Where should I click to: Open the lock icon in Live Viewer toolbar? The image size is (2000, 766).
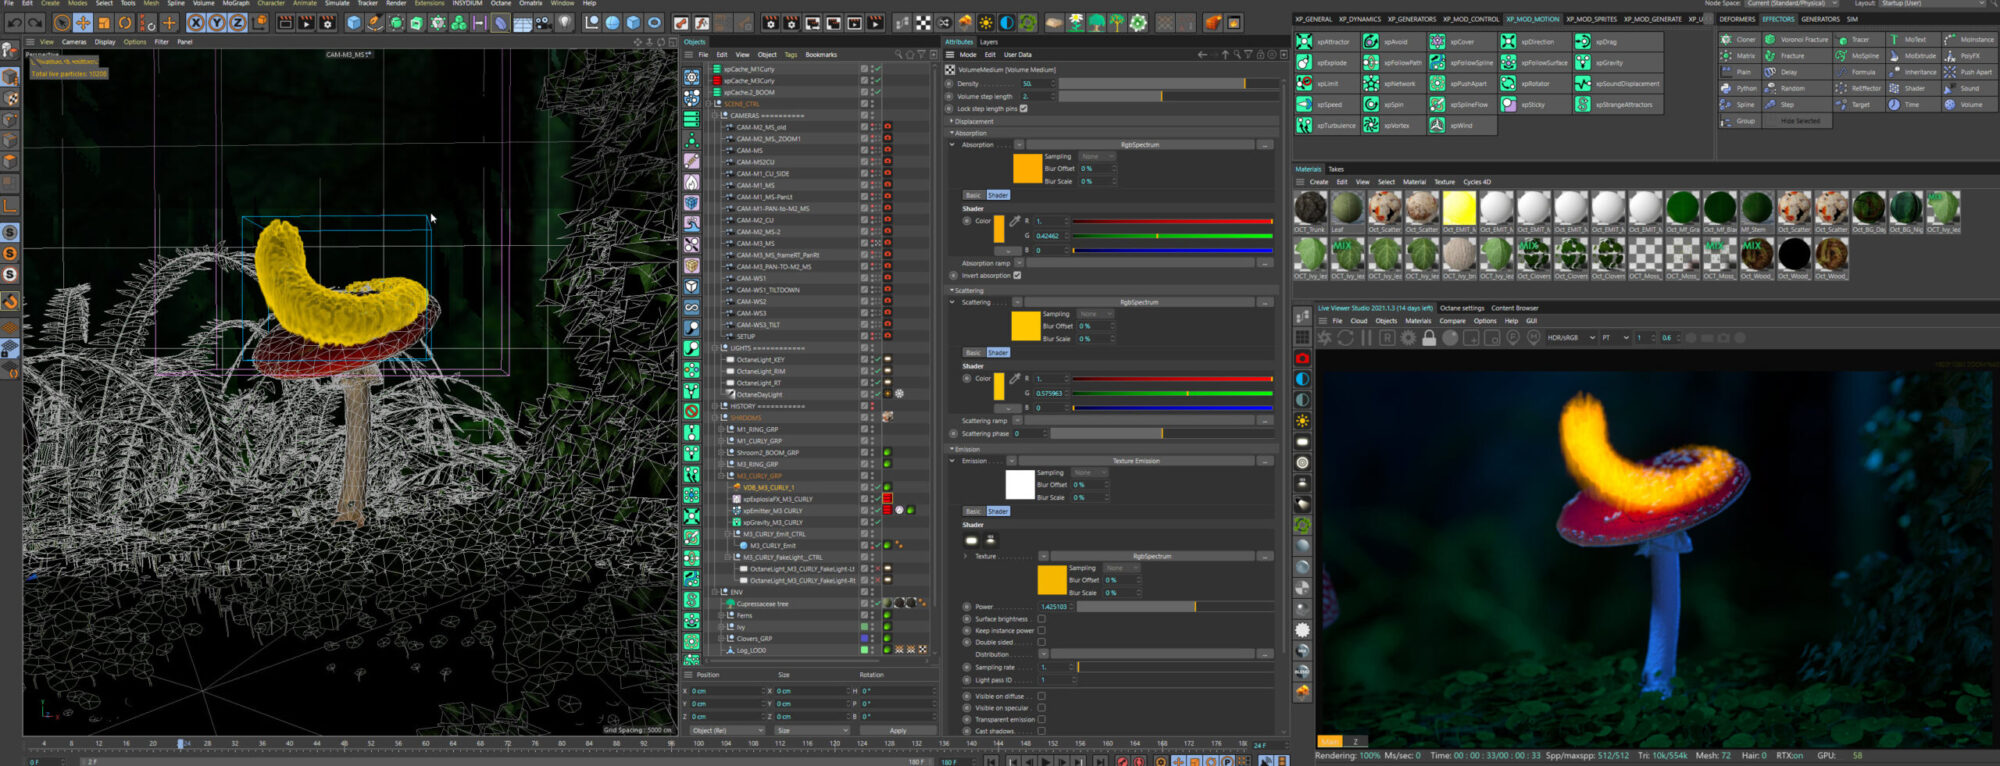1429,338
